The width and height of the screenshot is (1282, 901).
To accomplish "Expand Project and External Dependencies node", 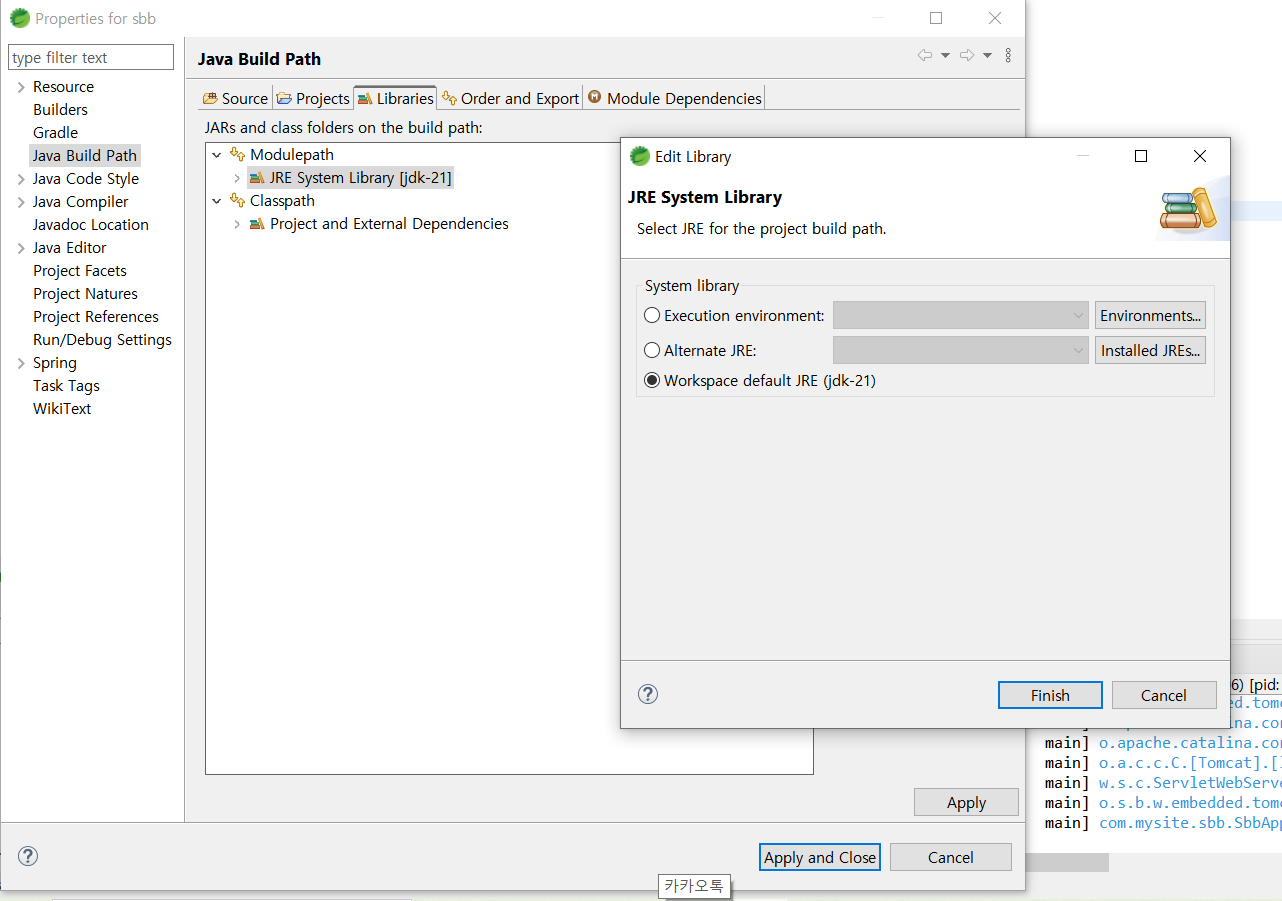I will click(237, 224).
